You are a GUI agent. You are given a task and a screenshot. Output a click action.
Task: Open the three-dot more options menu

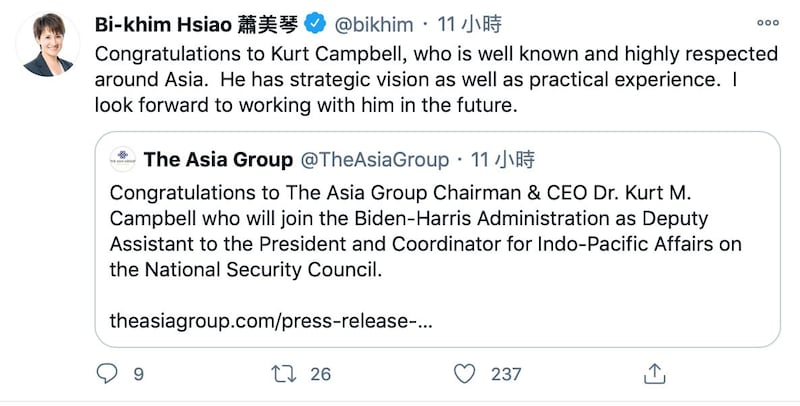[768, 21]
